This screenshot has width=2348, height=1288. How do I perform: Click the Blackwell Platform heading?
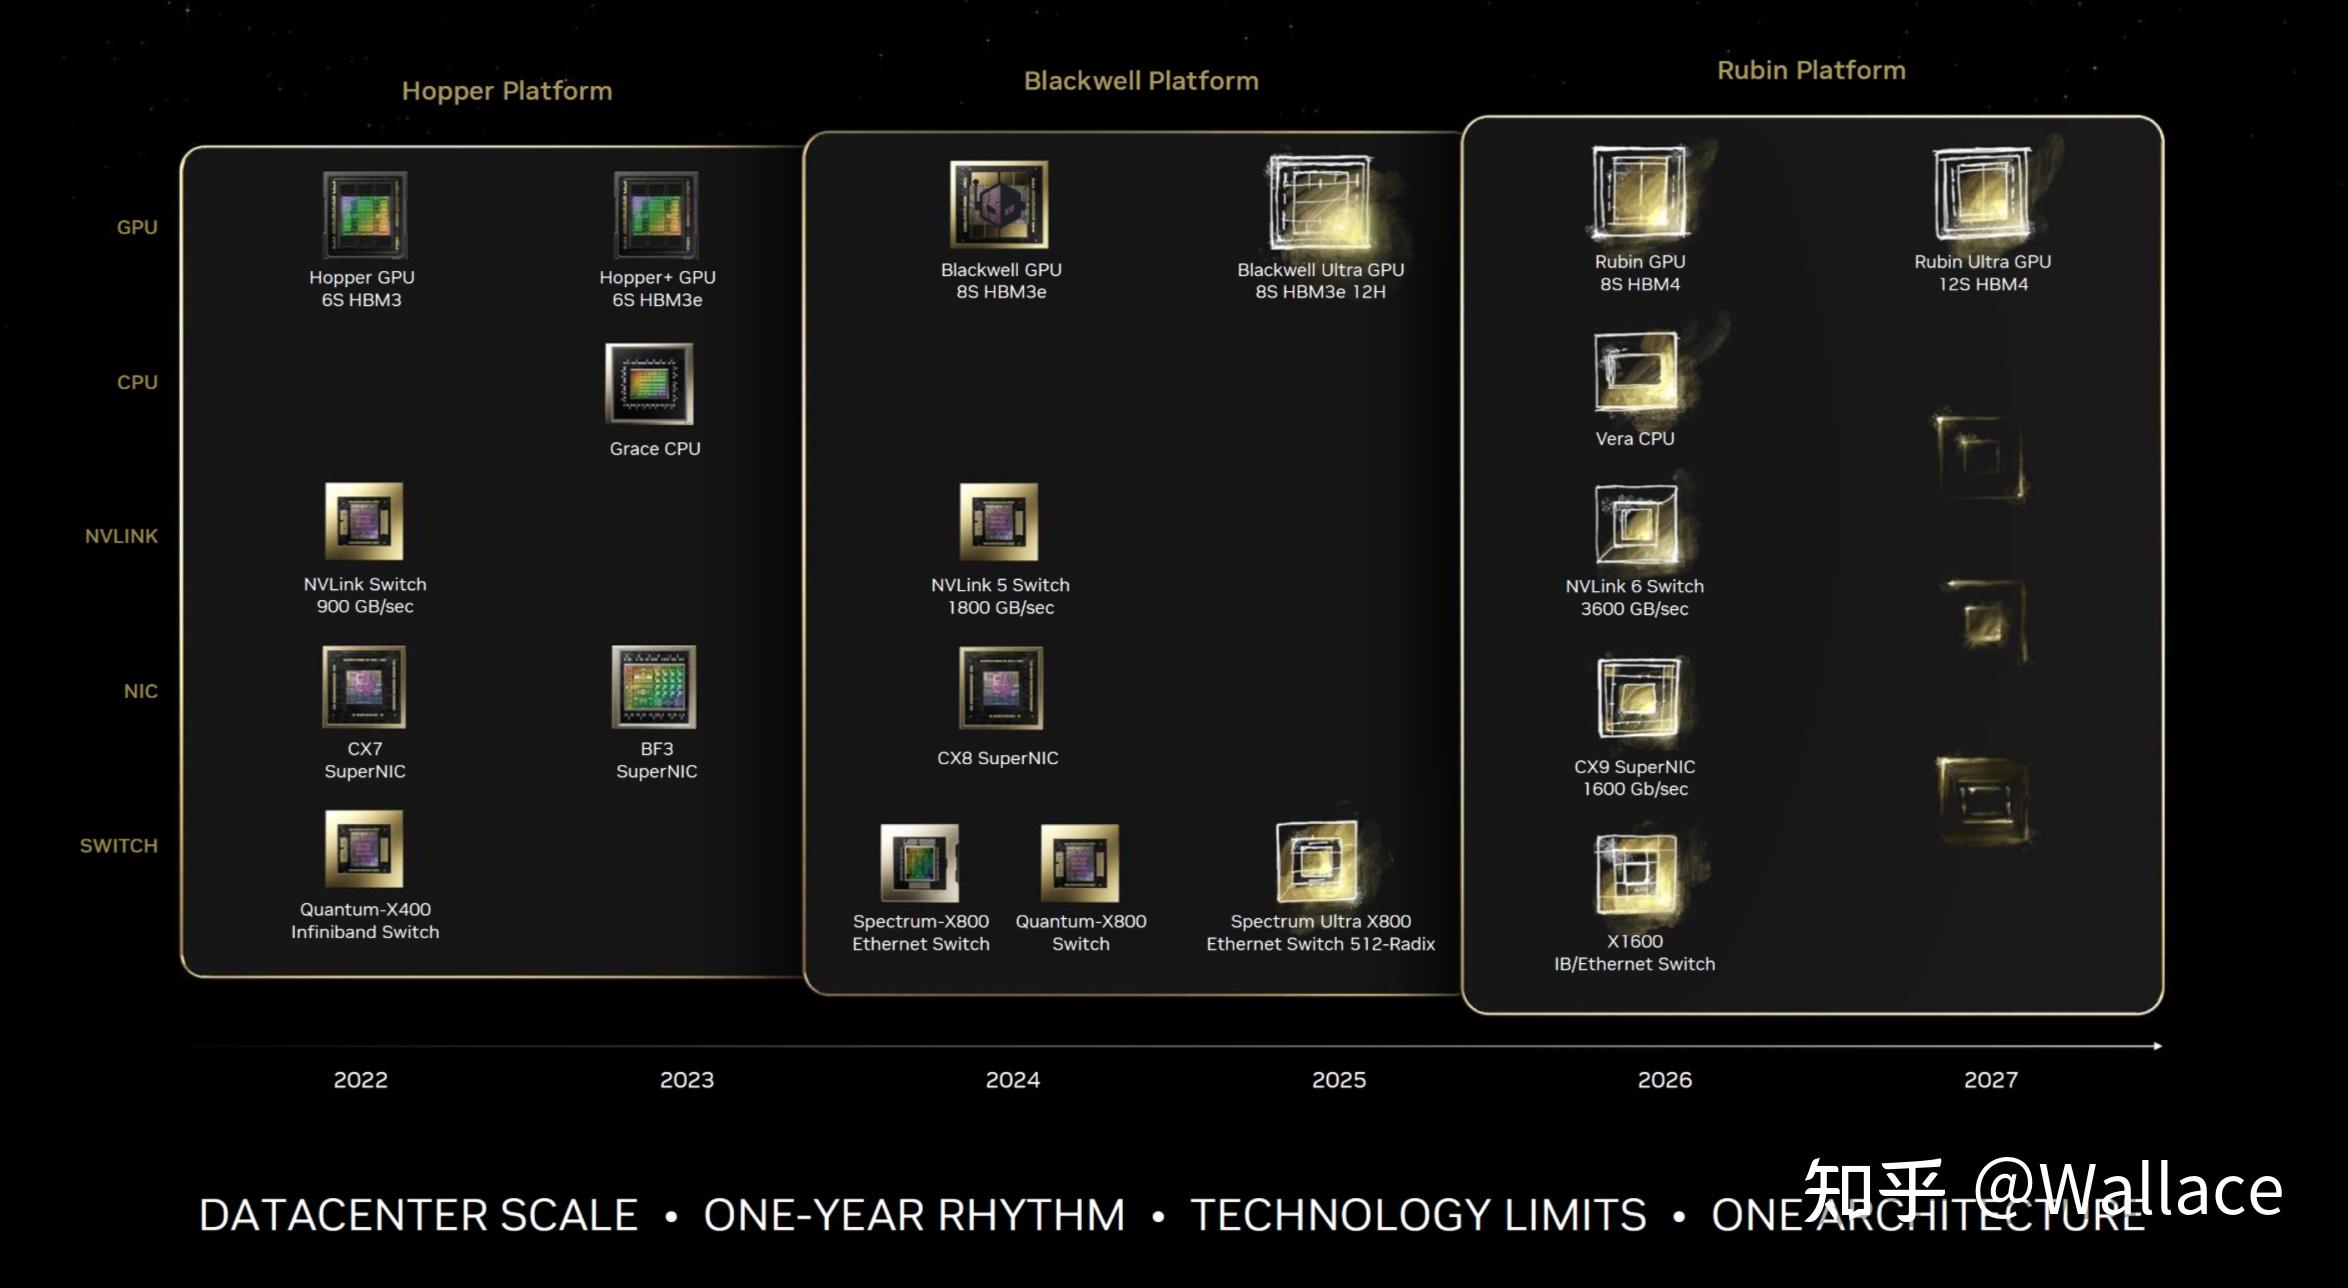(1141, 81)
